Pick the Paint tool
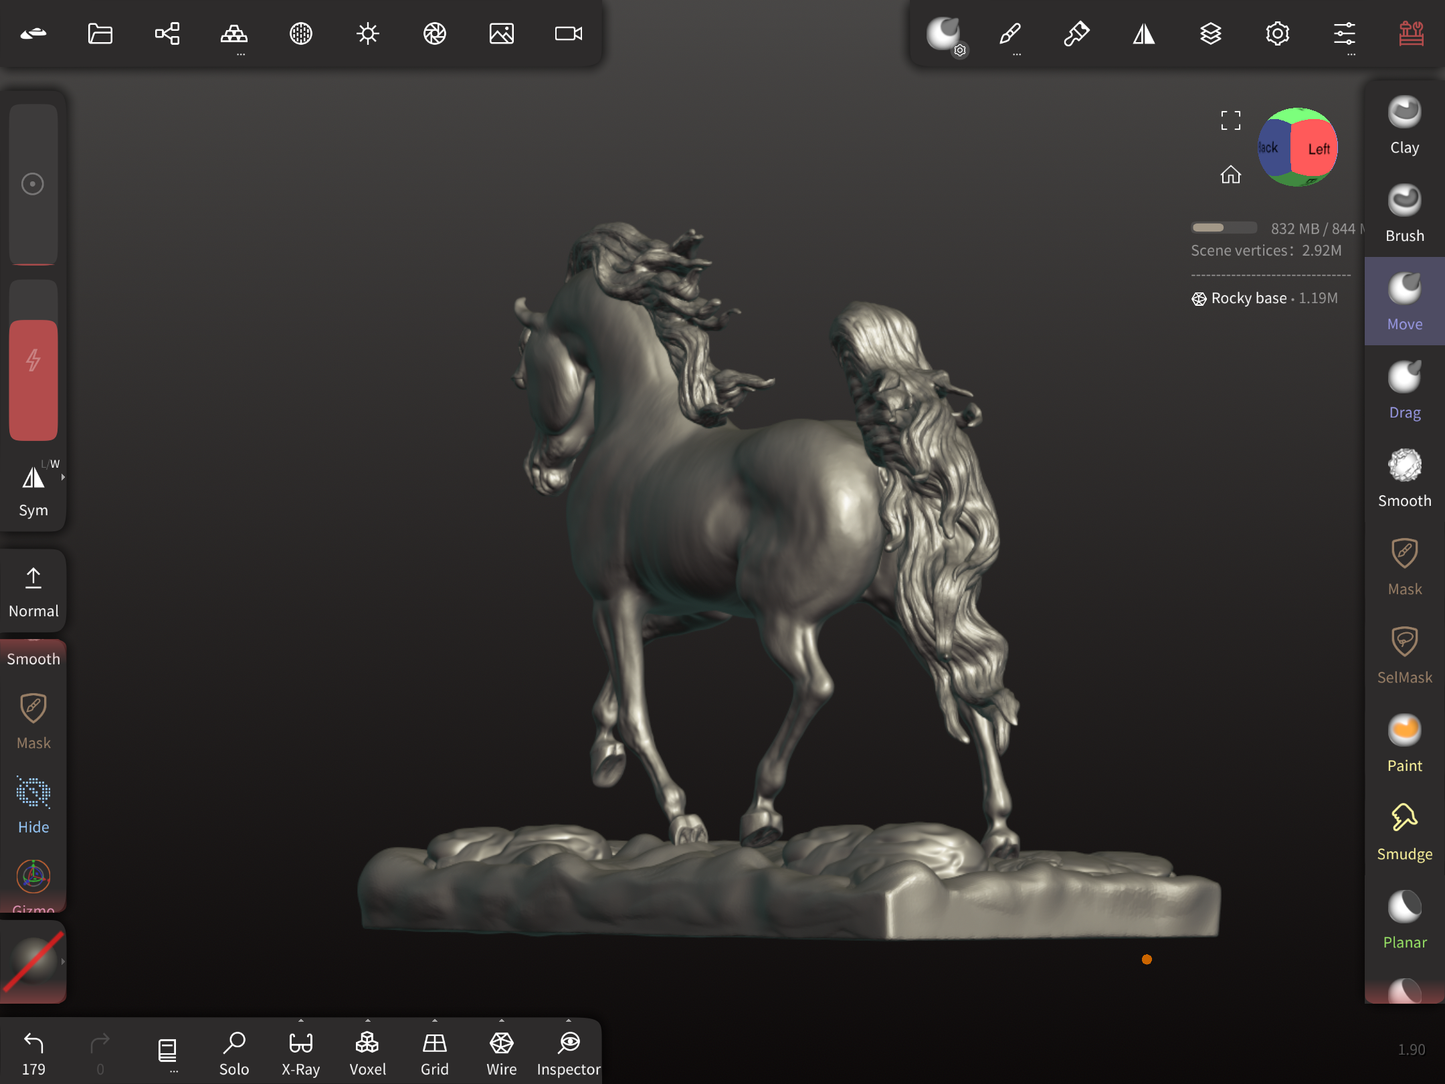The width and height of the screenshot is (1445, 1084). tap(1404, 743)
